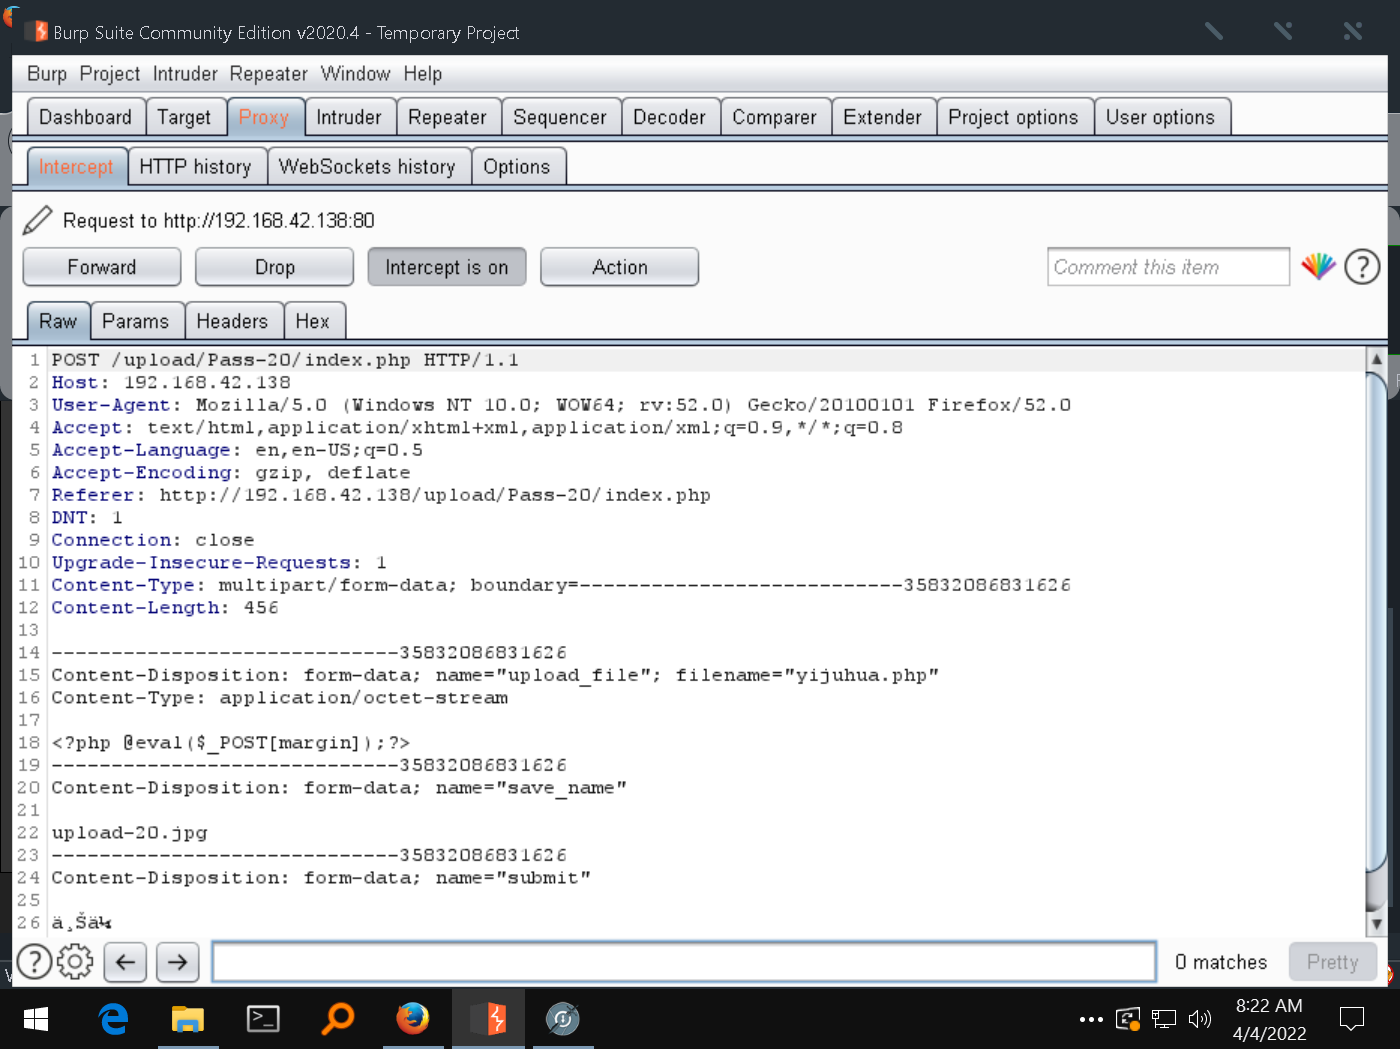Open Windows notification center

1352,1019
